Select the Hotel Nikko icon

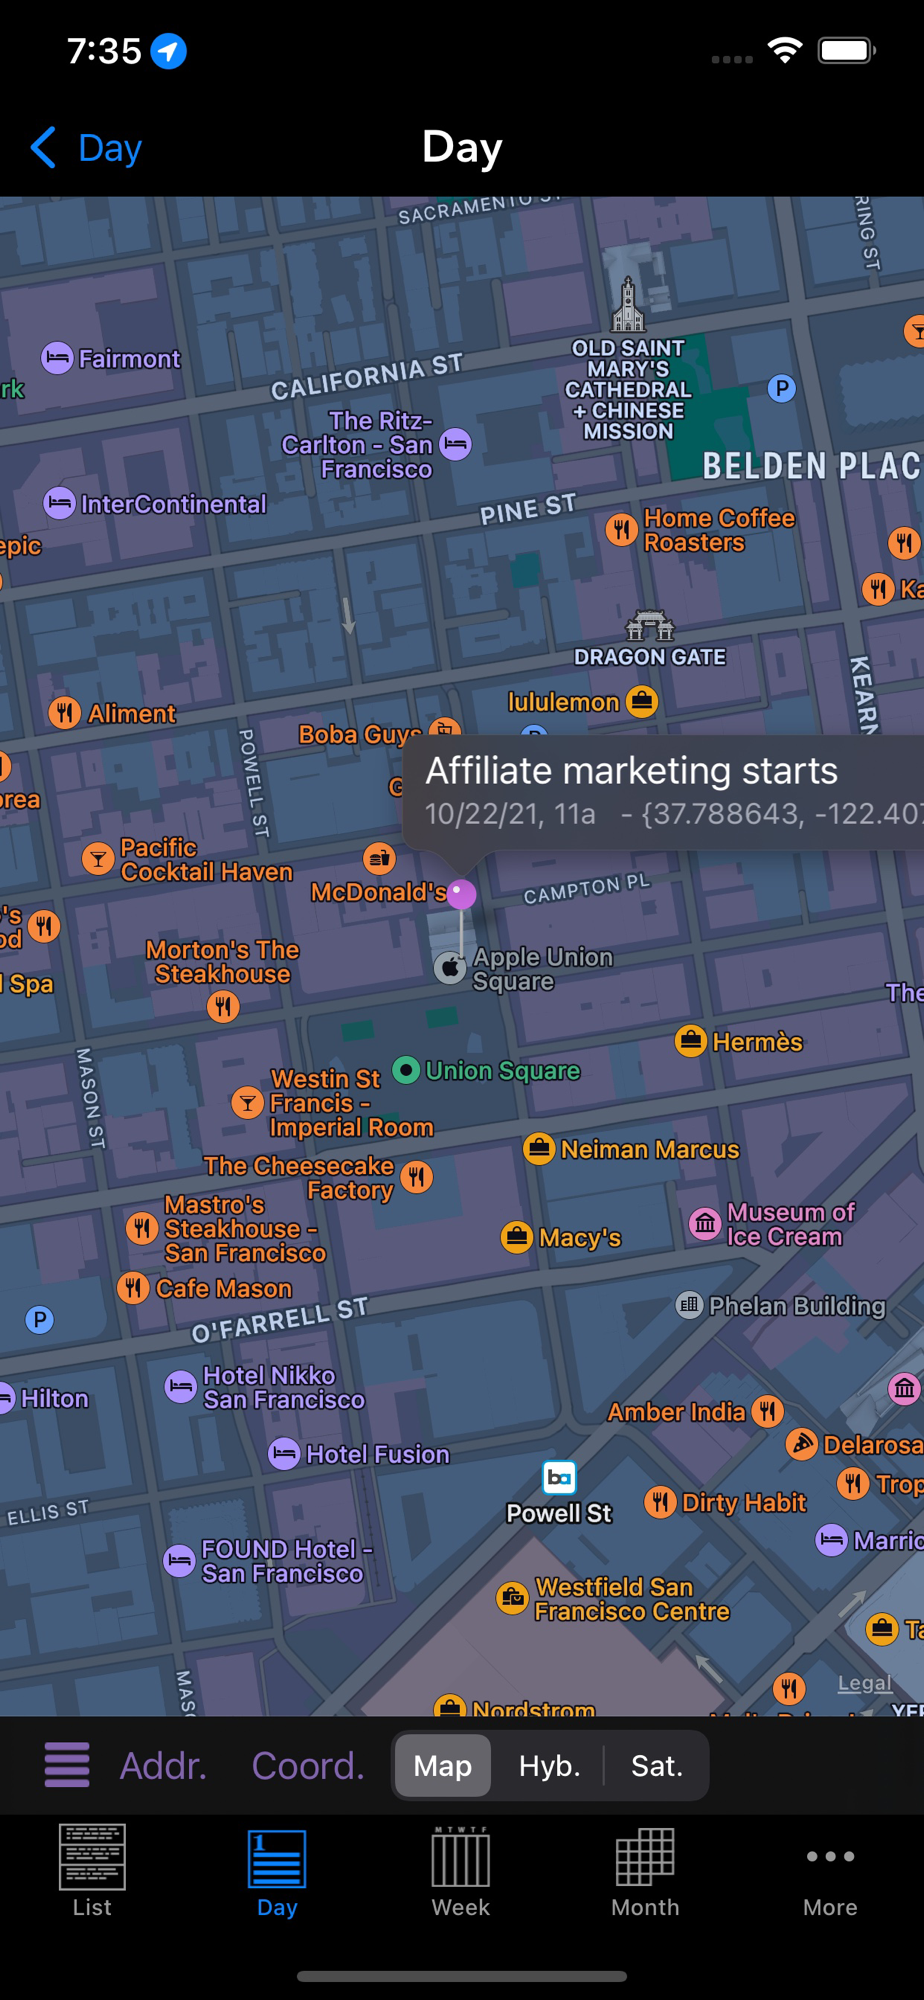tap(181, 1386)
